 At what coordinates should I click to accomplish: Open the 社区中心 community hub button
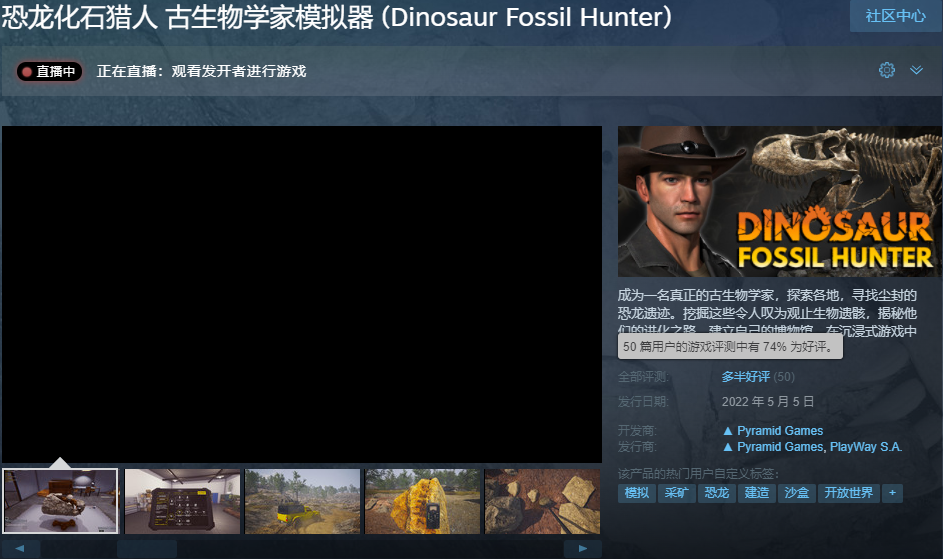895,16
